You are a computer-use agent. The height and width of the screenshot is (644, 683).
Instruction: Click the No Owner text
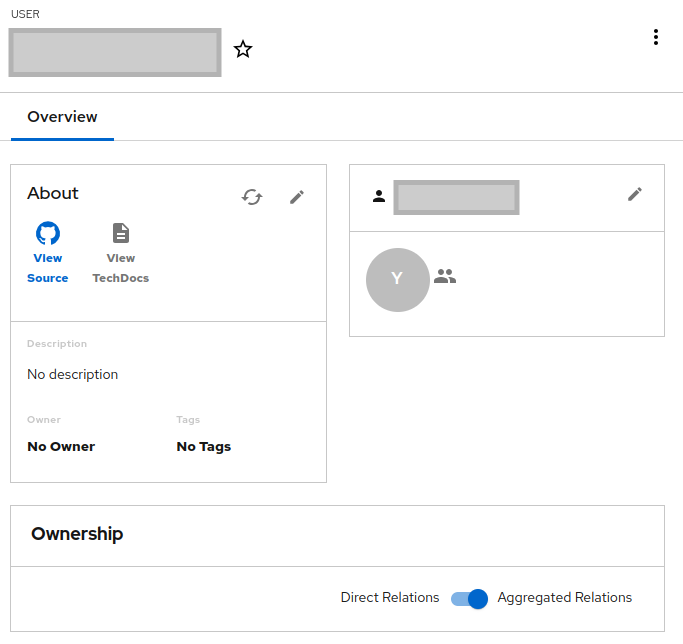[x=61, y=447]
